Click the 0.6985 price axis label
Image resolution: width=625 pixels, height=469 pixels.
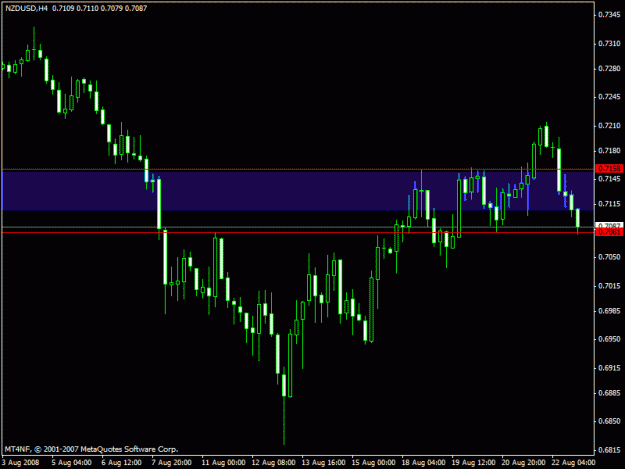click(x=609, y=311)
